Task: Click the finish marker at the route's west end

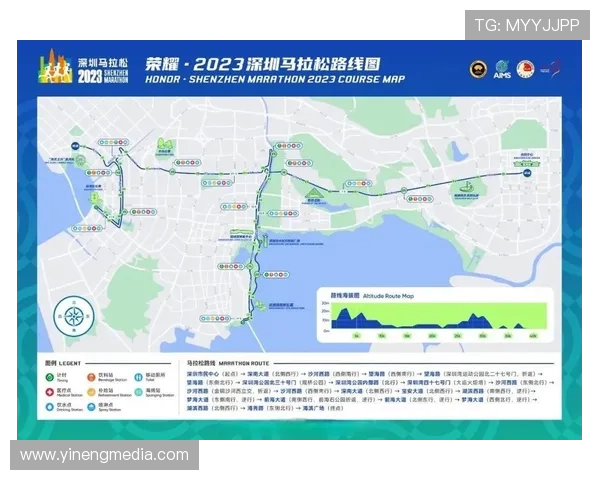Action: (x=75, y=146)
